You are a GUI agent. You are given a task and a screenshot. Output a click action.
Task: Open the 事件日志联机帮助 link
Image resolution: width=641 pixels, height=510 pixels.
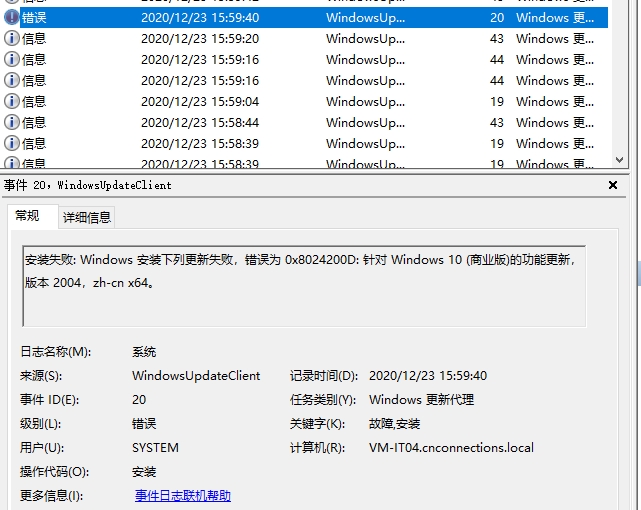point(183,496)
